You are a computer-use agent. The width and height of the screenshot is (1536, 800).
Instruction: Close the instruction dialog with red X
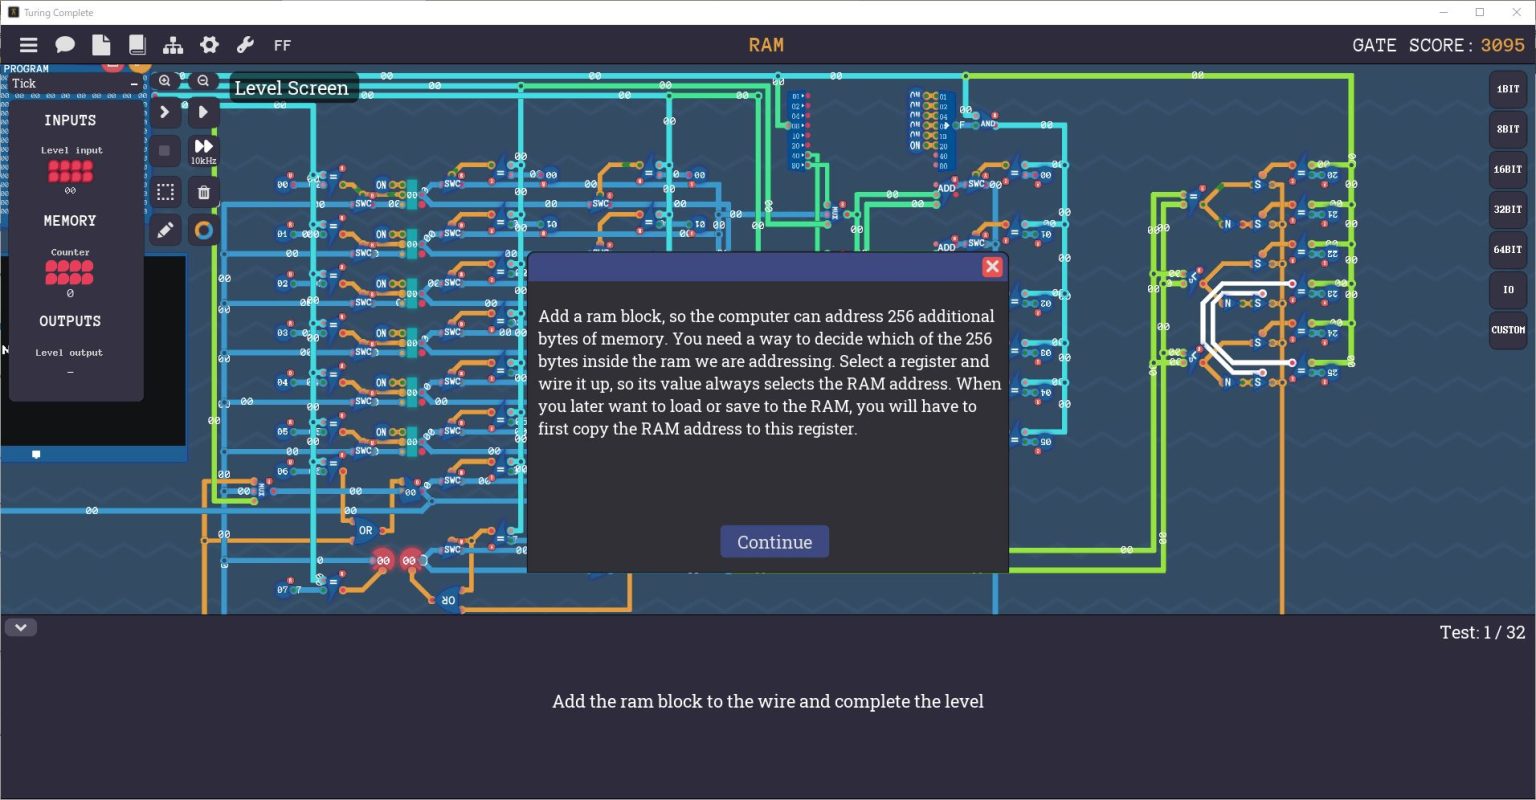pos(992,266)
